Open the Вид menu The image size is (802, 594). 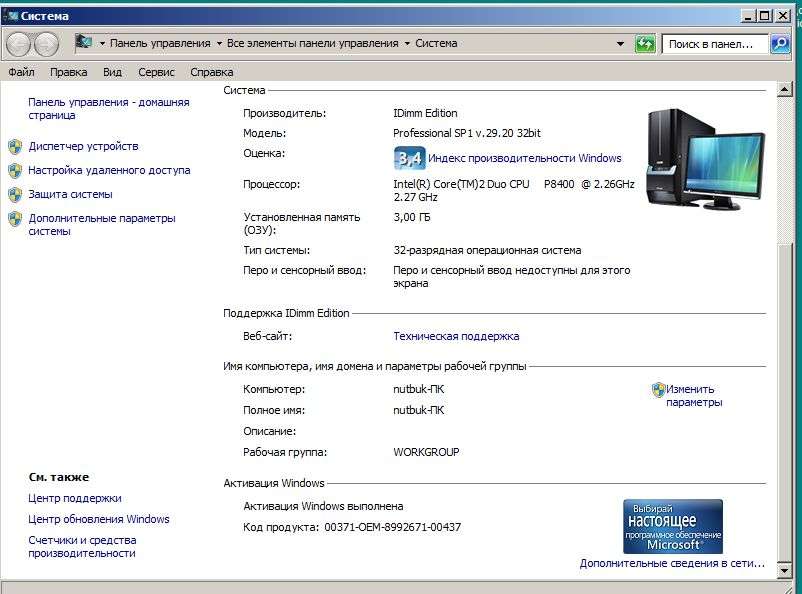pos(112,72)
